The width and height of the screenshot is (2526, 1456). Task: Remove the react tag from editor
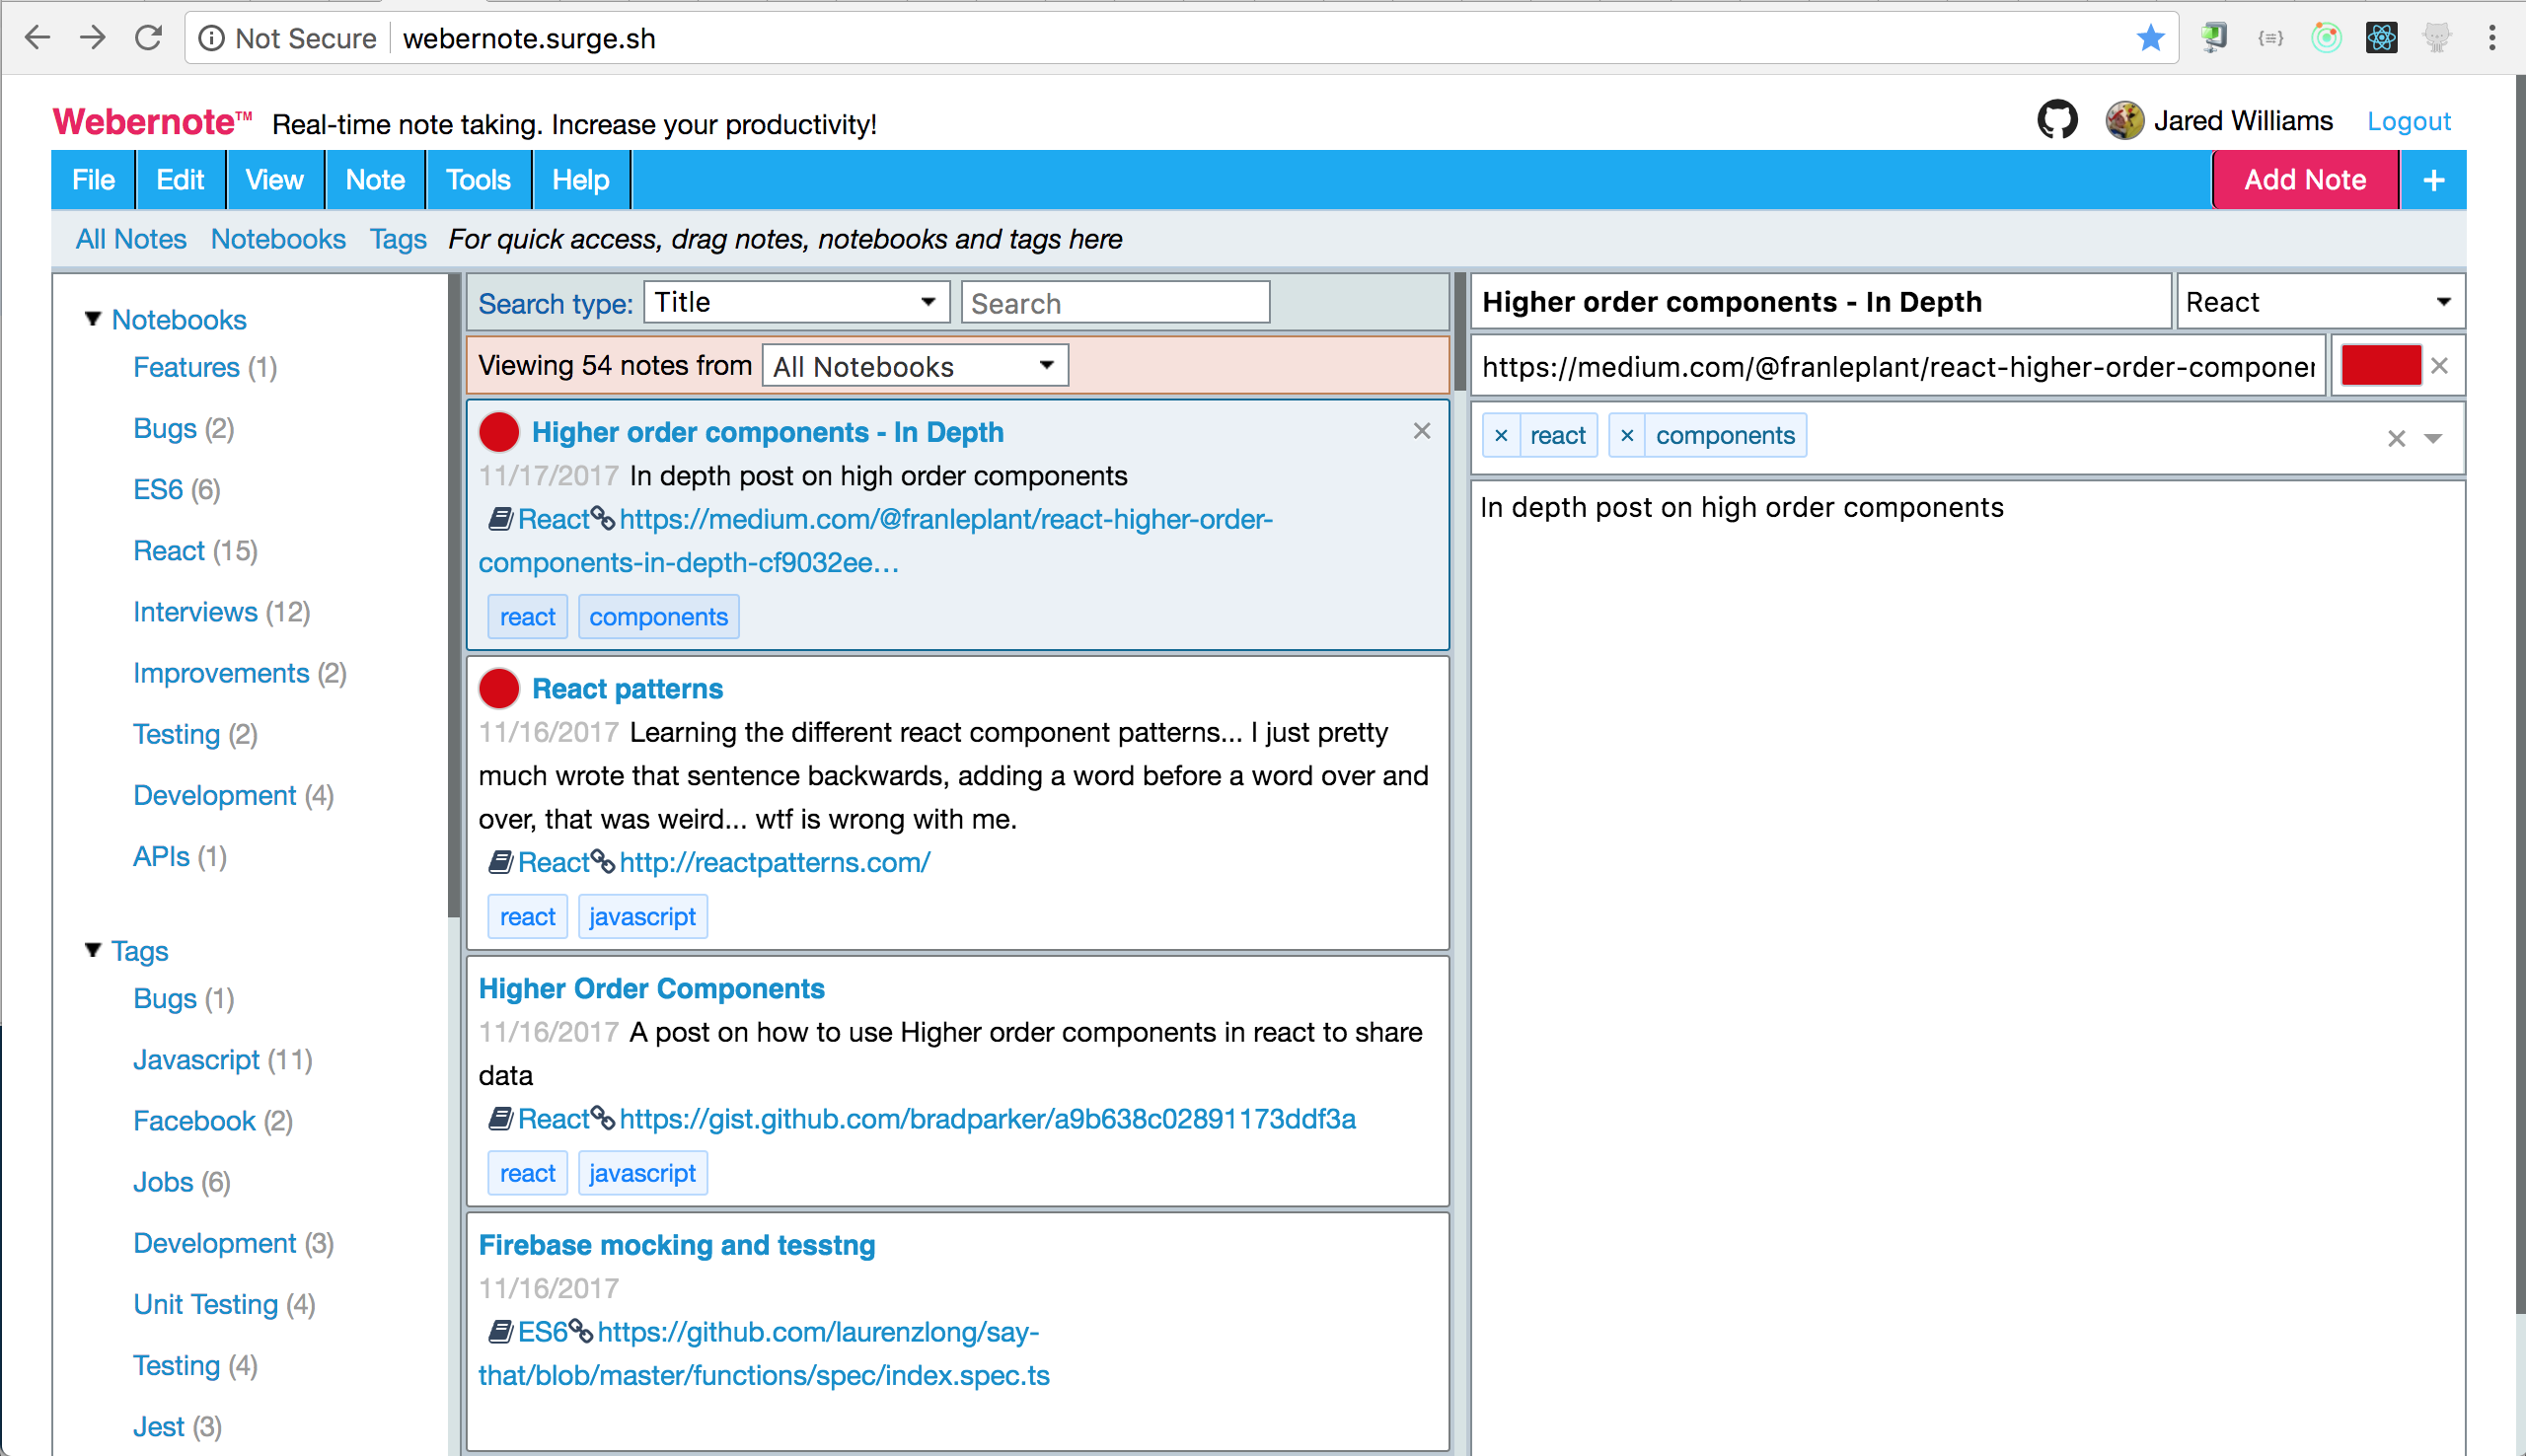(1500, 436)
